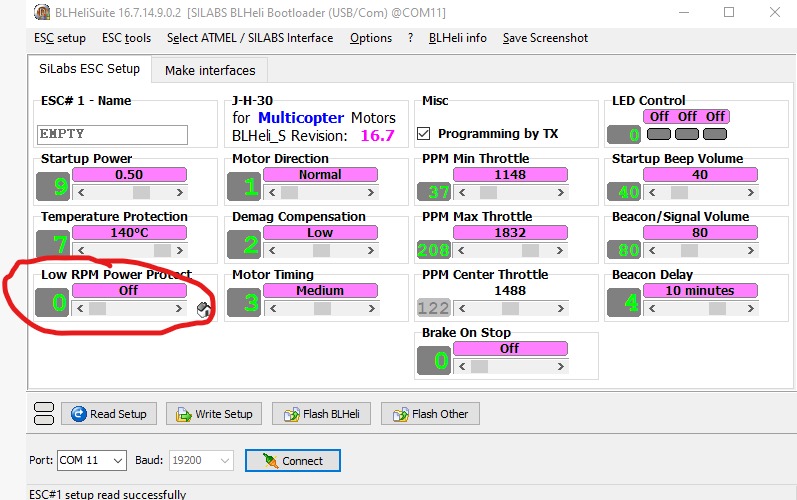Image resolution: width=797 pixels, height=500 pixels.
Task: Click right arrow of Beacon/Signal Volume slider
Action: (x=751, y=251)
